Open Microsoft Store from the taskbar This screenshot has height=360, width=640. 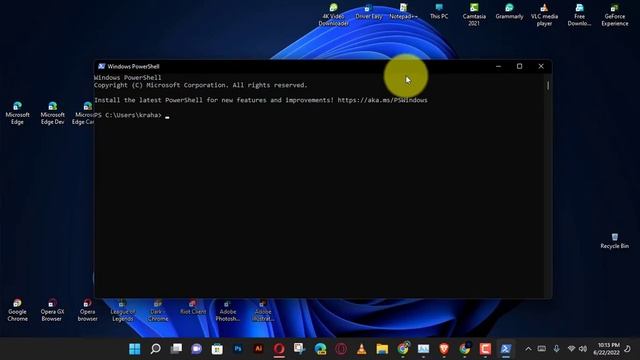(x=217, y=349)
